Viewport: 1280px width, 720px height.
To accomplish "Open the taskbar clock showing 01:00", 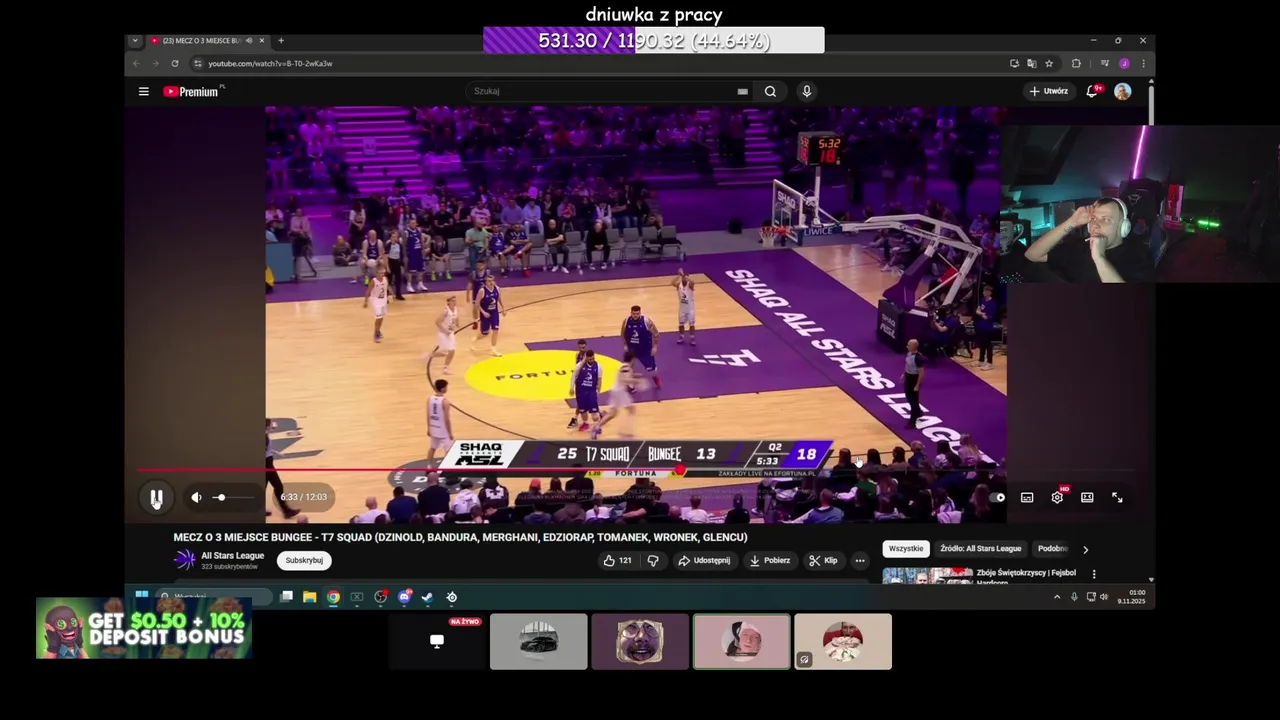I will (1137, 597).
